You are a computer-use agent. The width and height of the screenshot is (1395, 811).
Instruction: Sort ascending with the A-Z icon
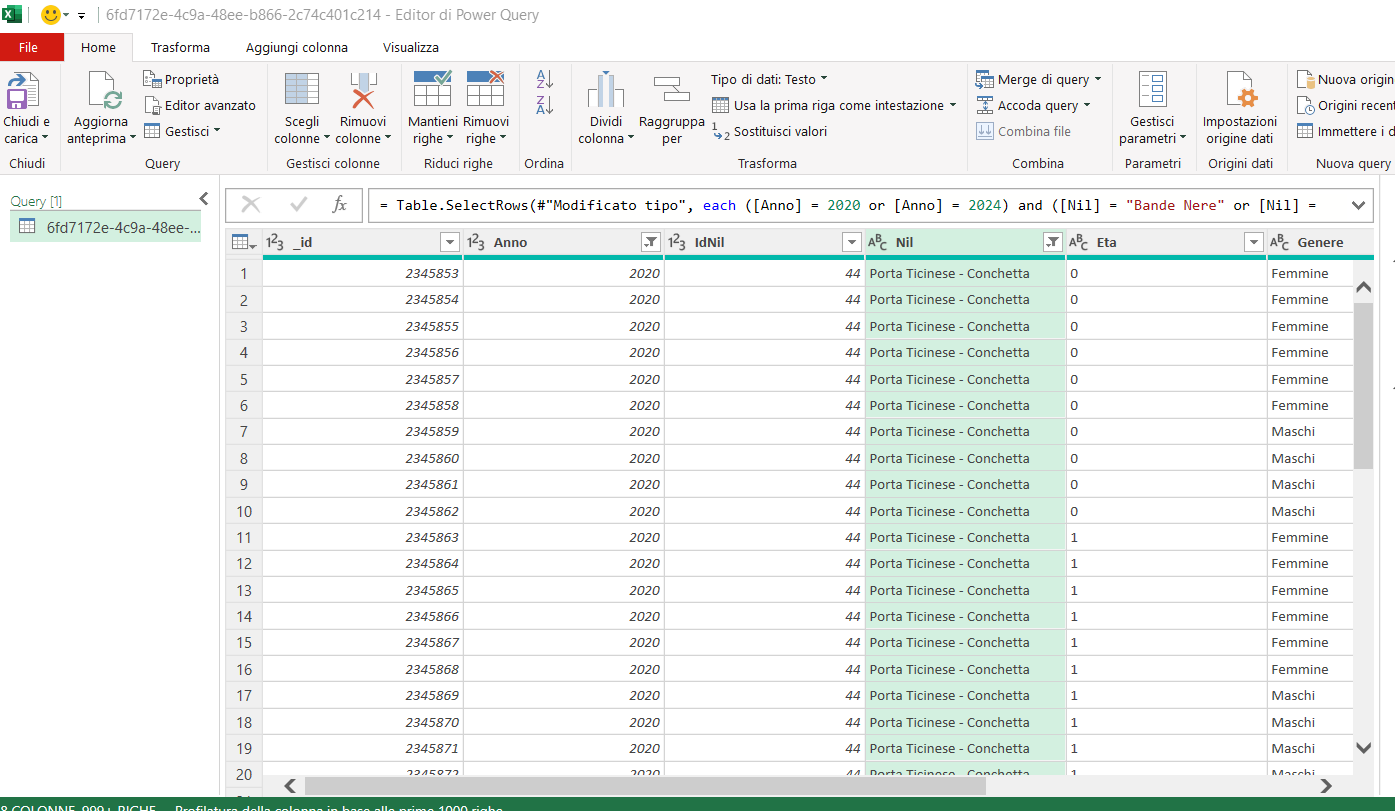click(x=545, y=79)
